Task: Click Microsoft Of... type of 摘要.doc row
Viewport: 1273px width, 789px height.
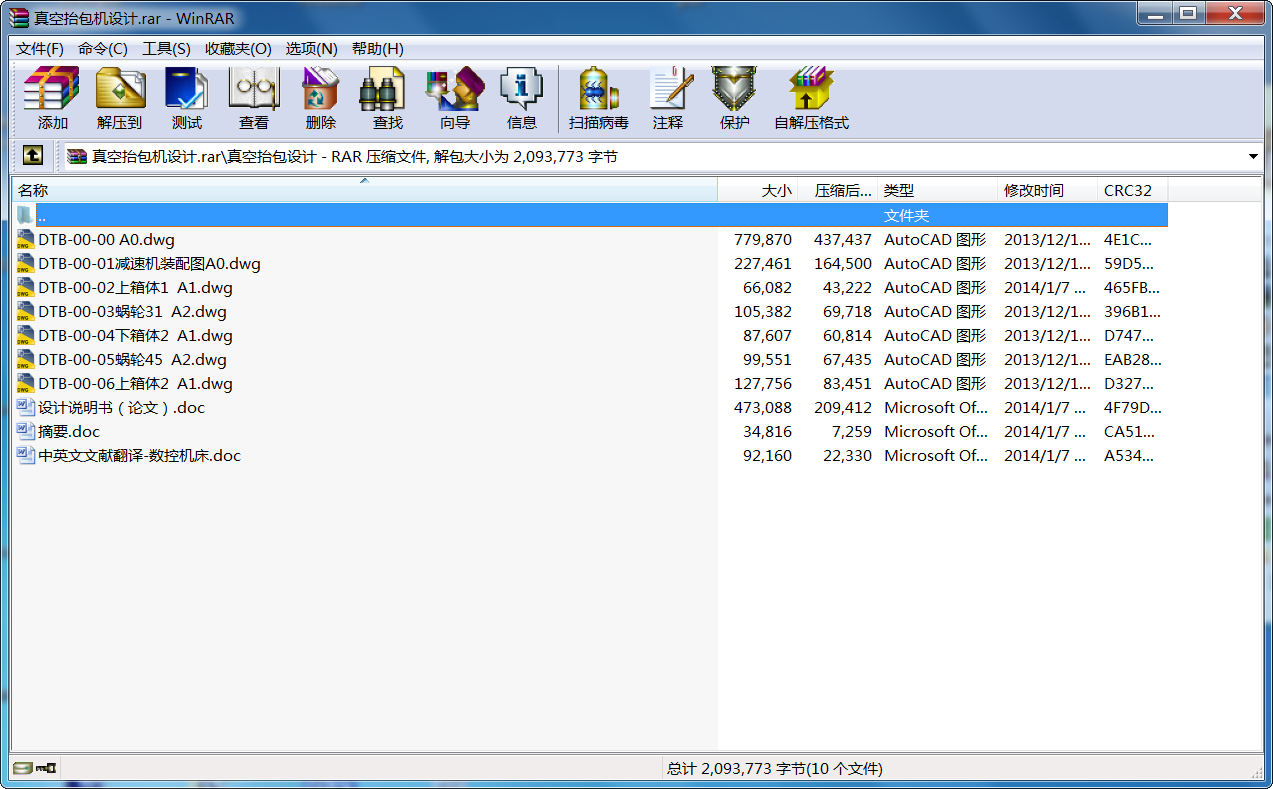Action: [936, 432]
